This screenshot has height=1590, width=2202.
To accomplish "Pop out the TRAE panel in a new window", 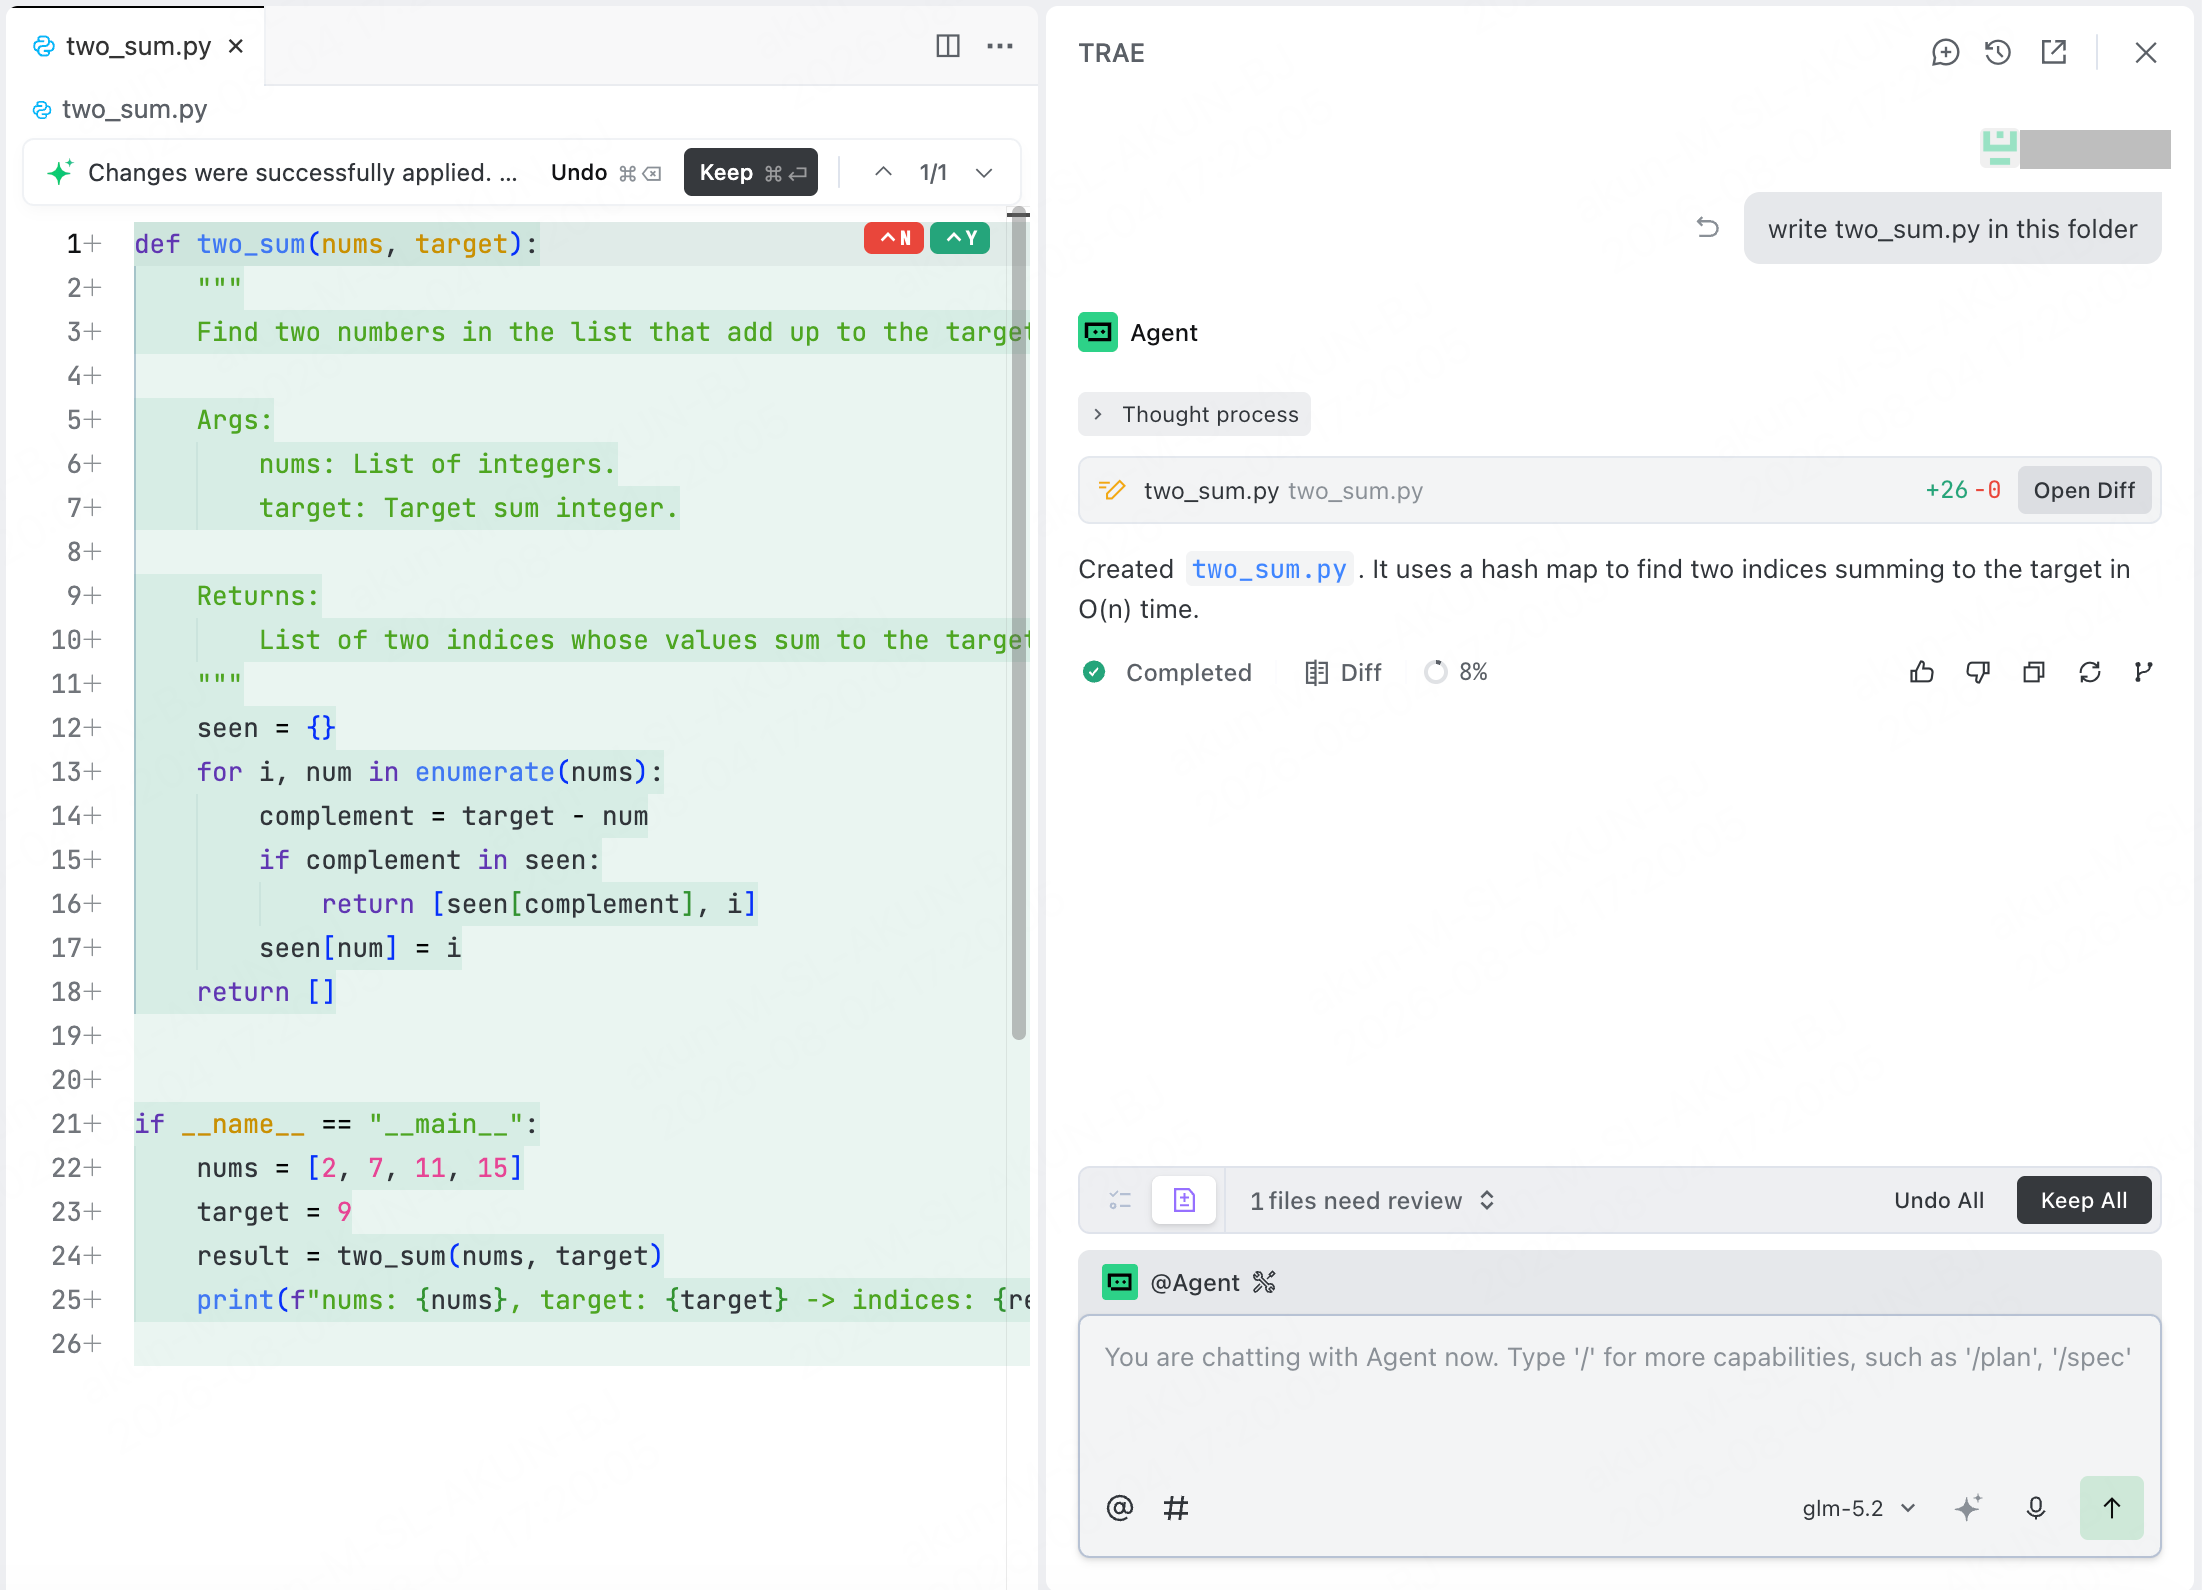I will [x=2054, y=52].
